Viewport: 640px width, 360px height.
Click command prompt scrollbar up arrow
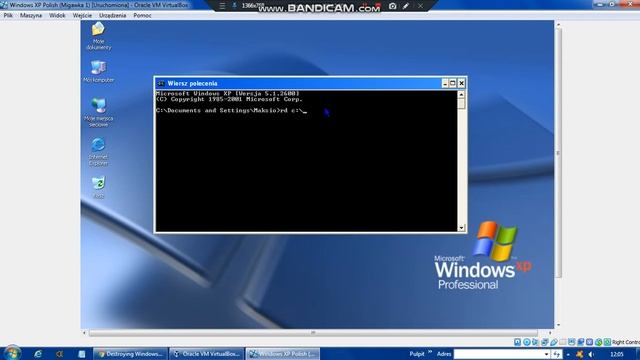[x=461, y=95]
